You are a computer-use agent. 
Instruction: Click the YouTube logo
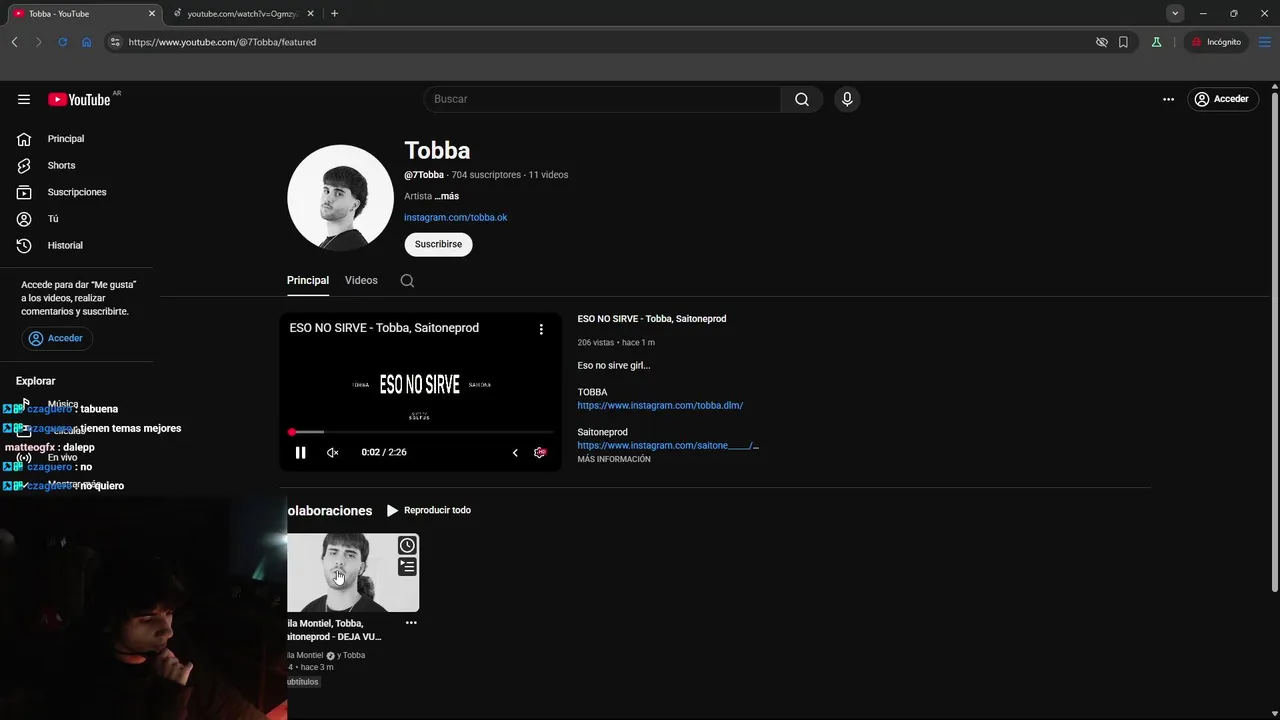point(79,99)
